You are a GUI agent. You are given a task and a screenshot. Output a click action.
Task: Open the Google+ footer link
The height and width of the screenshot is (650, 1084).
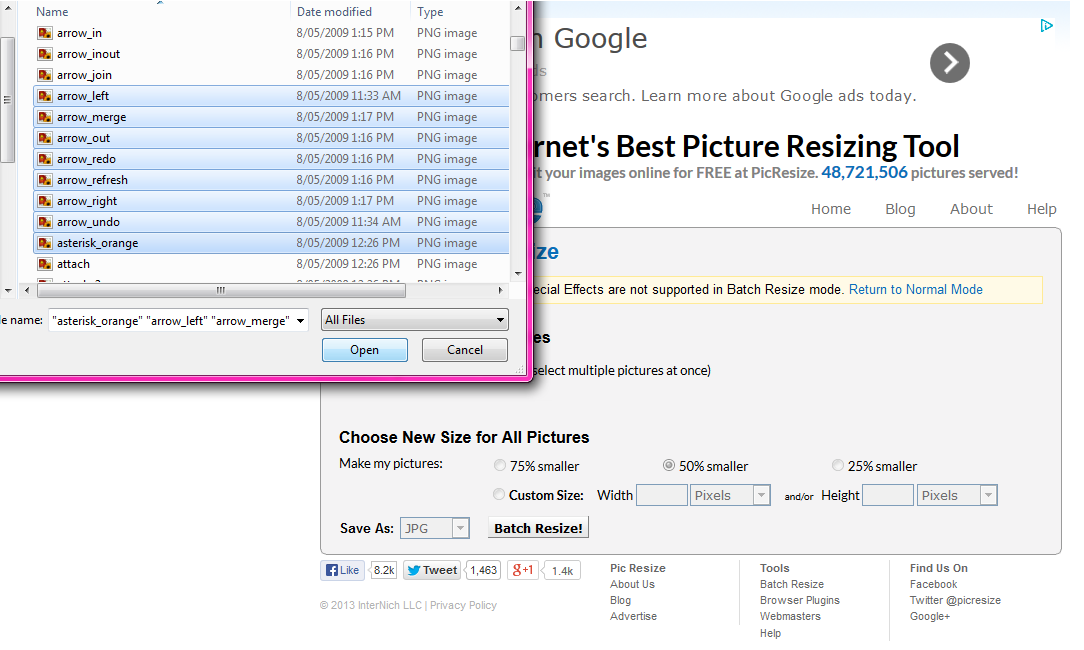(x=930, y=616)
